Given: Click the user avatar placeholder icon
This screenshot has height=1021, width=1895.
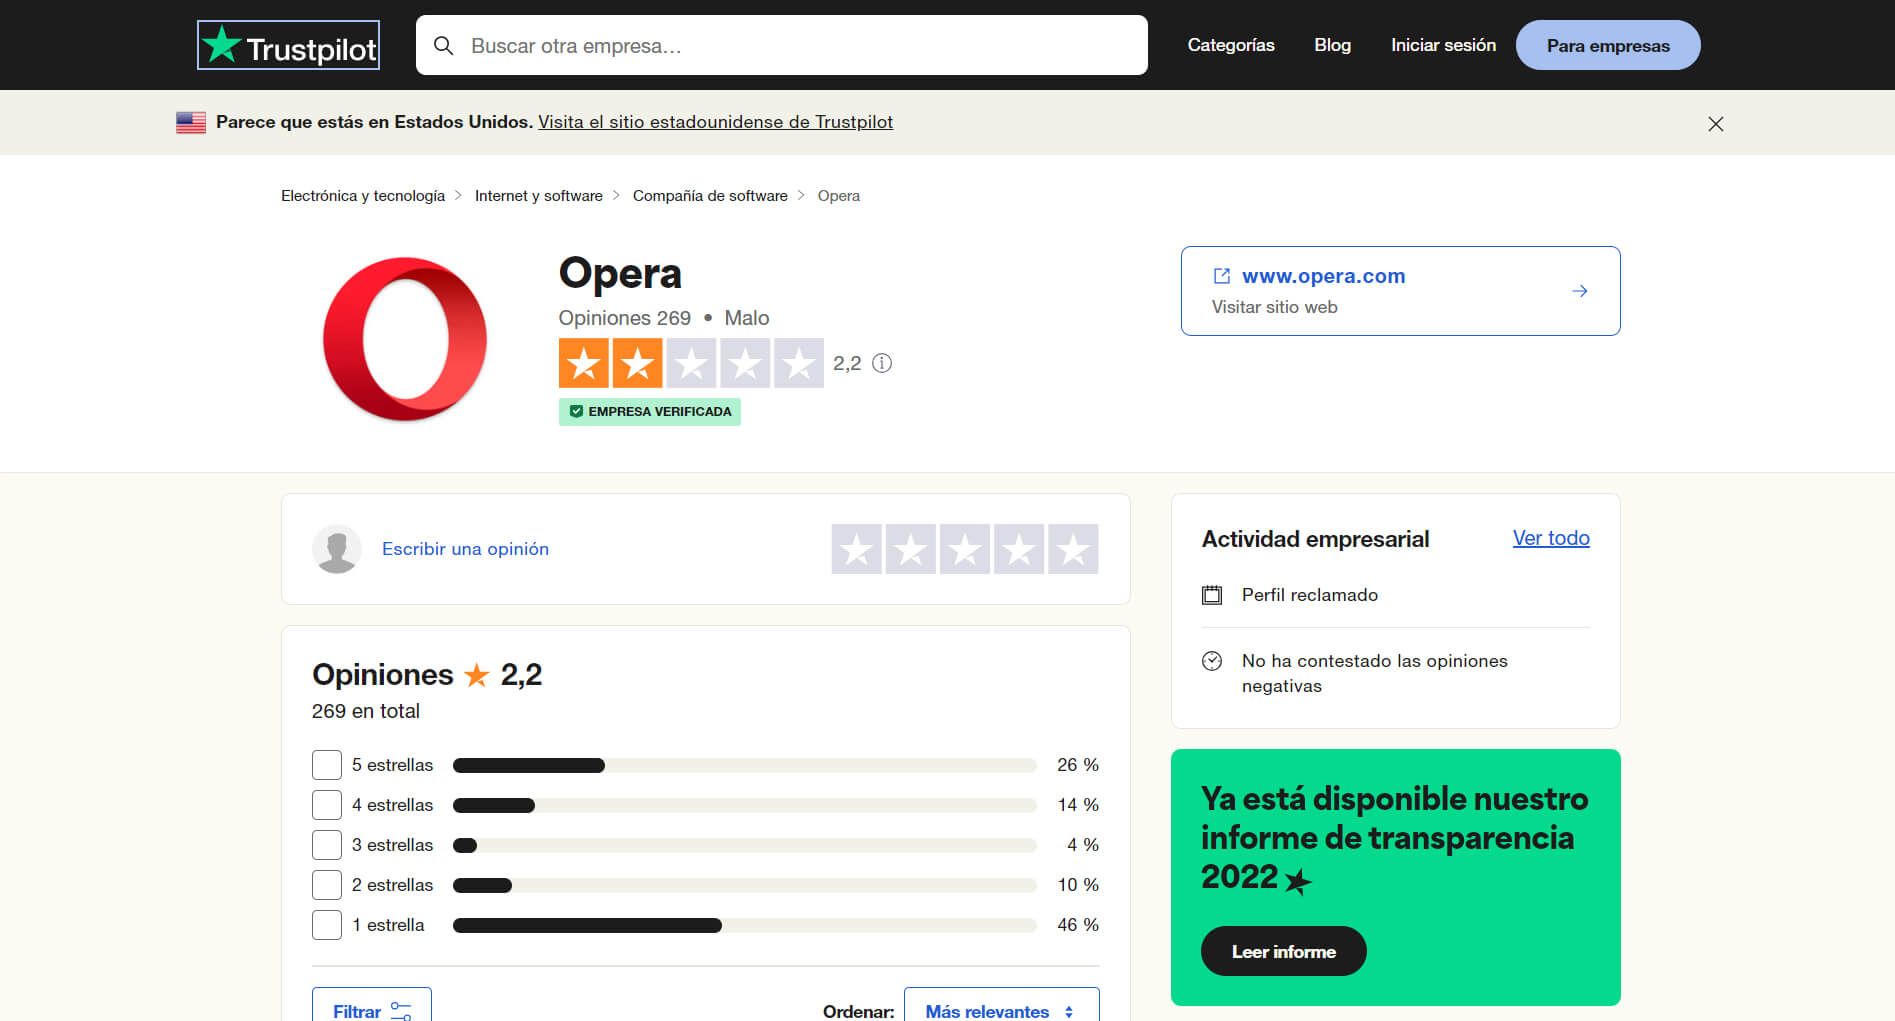Looking at the screenshot, I should pyautogui.click(x=337, y=549).
